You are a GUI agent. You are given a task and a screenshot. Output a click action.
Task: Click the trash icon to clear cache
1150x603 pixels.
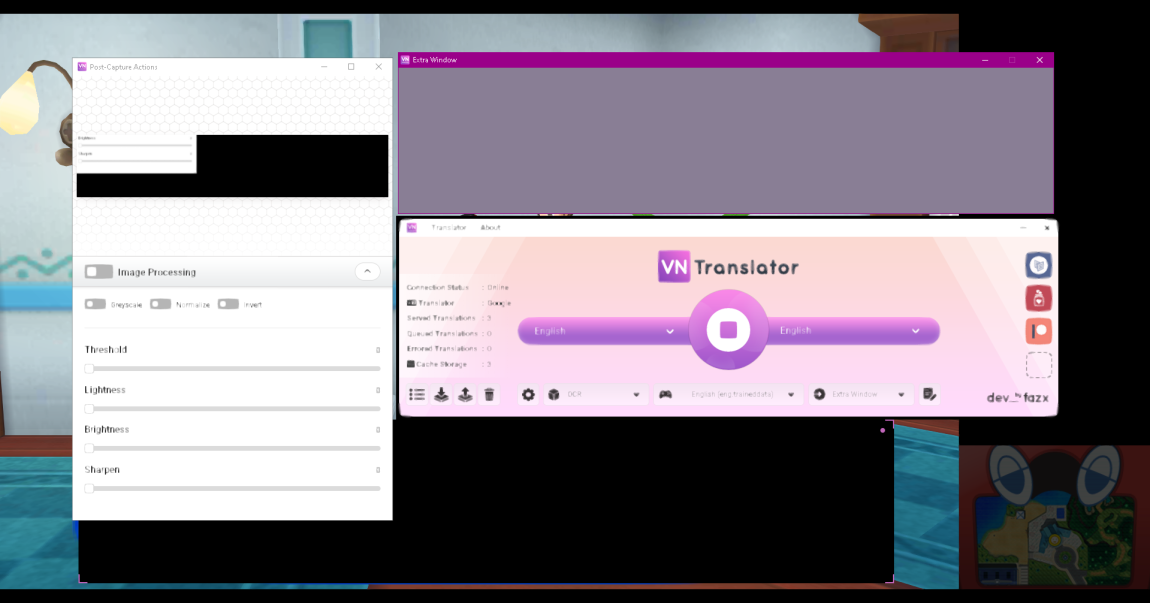point(489,395)
